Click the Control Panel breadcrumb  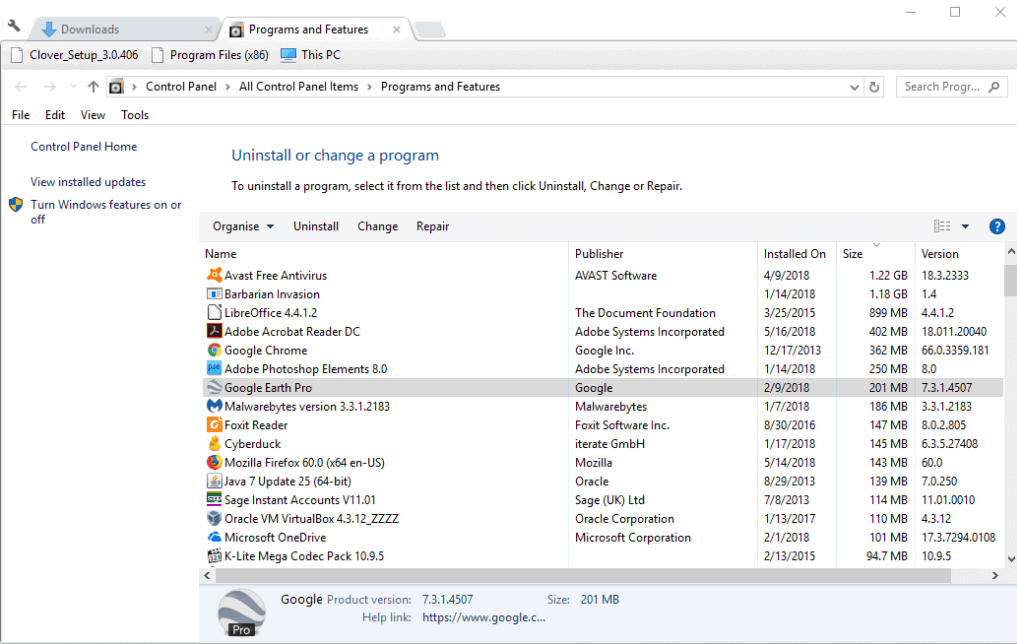coord(181,87)
